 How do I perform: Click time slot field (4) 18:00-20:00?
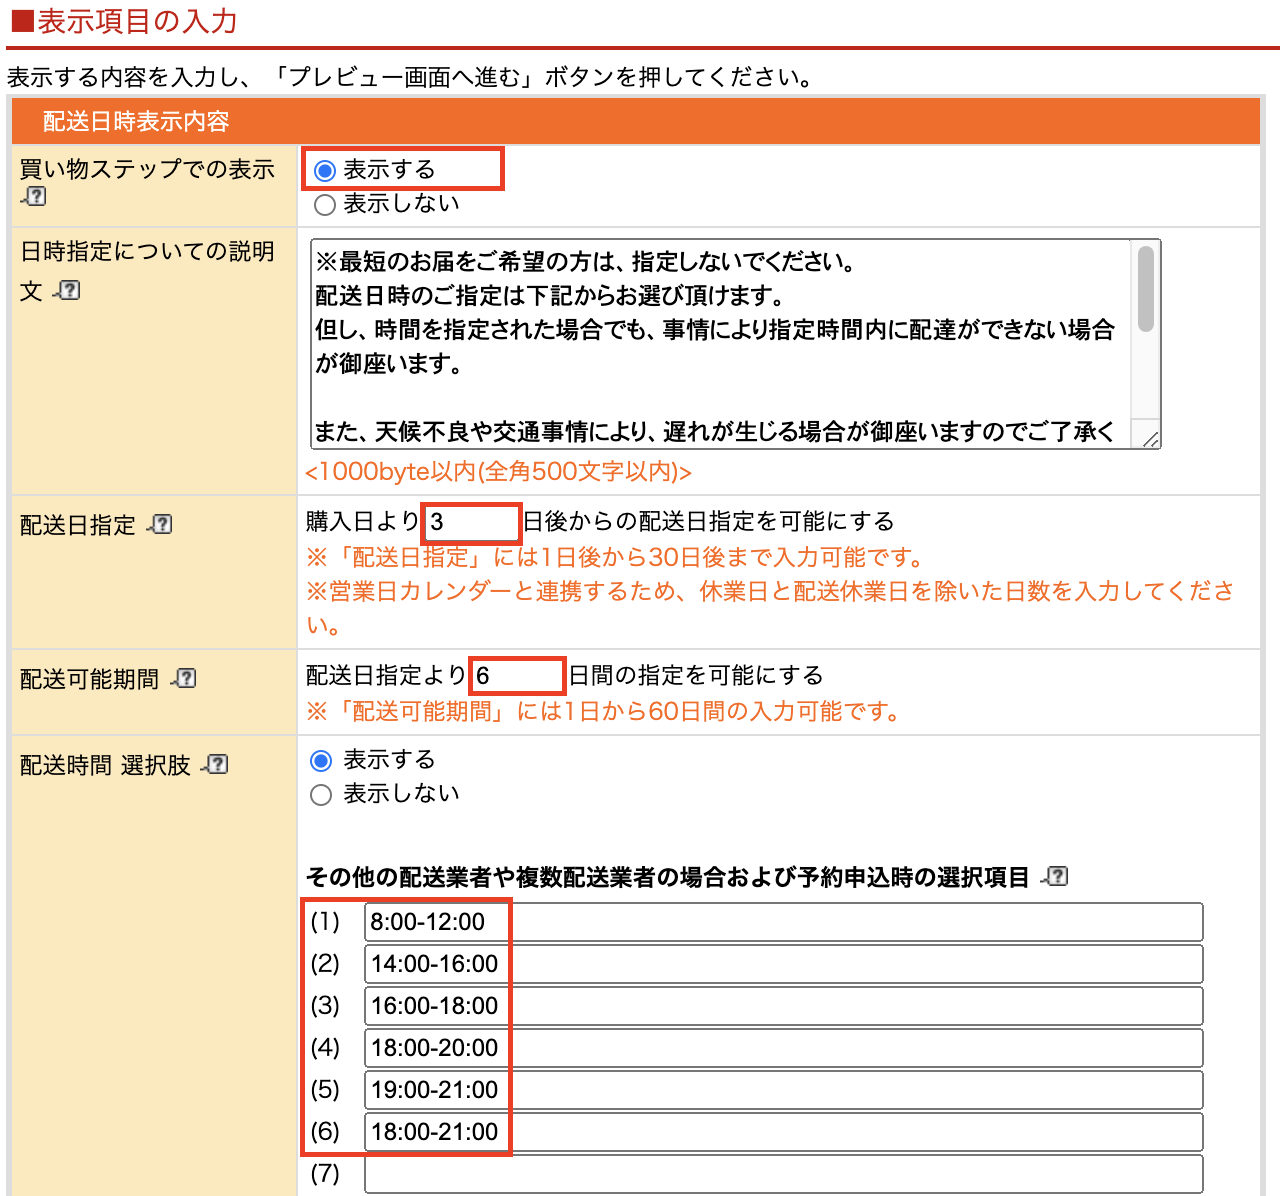(783, 1048)
